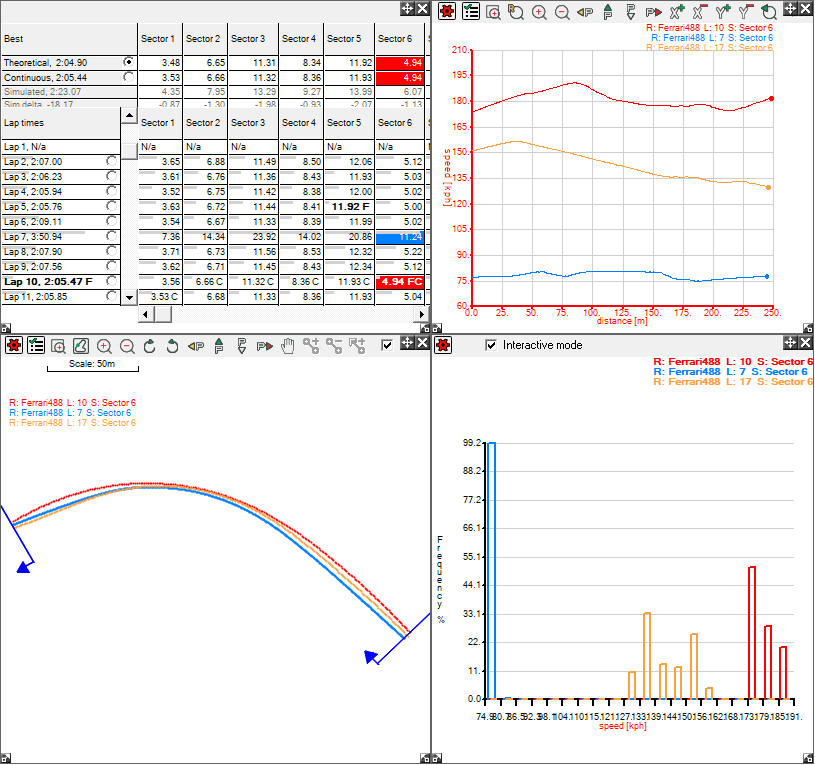Toggle the Interactive mode checkbox
The height and width of the screenshot is (765, 815).
[x=491, y=344]
